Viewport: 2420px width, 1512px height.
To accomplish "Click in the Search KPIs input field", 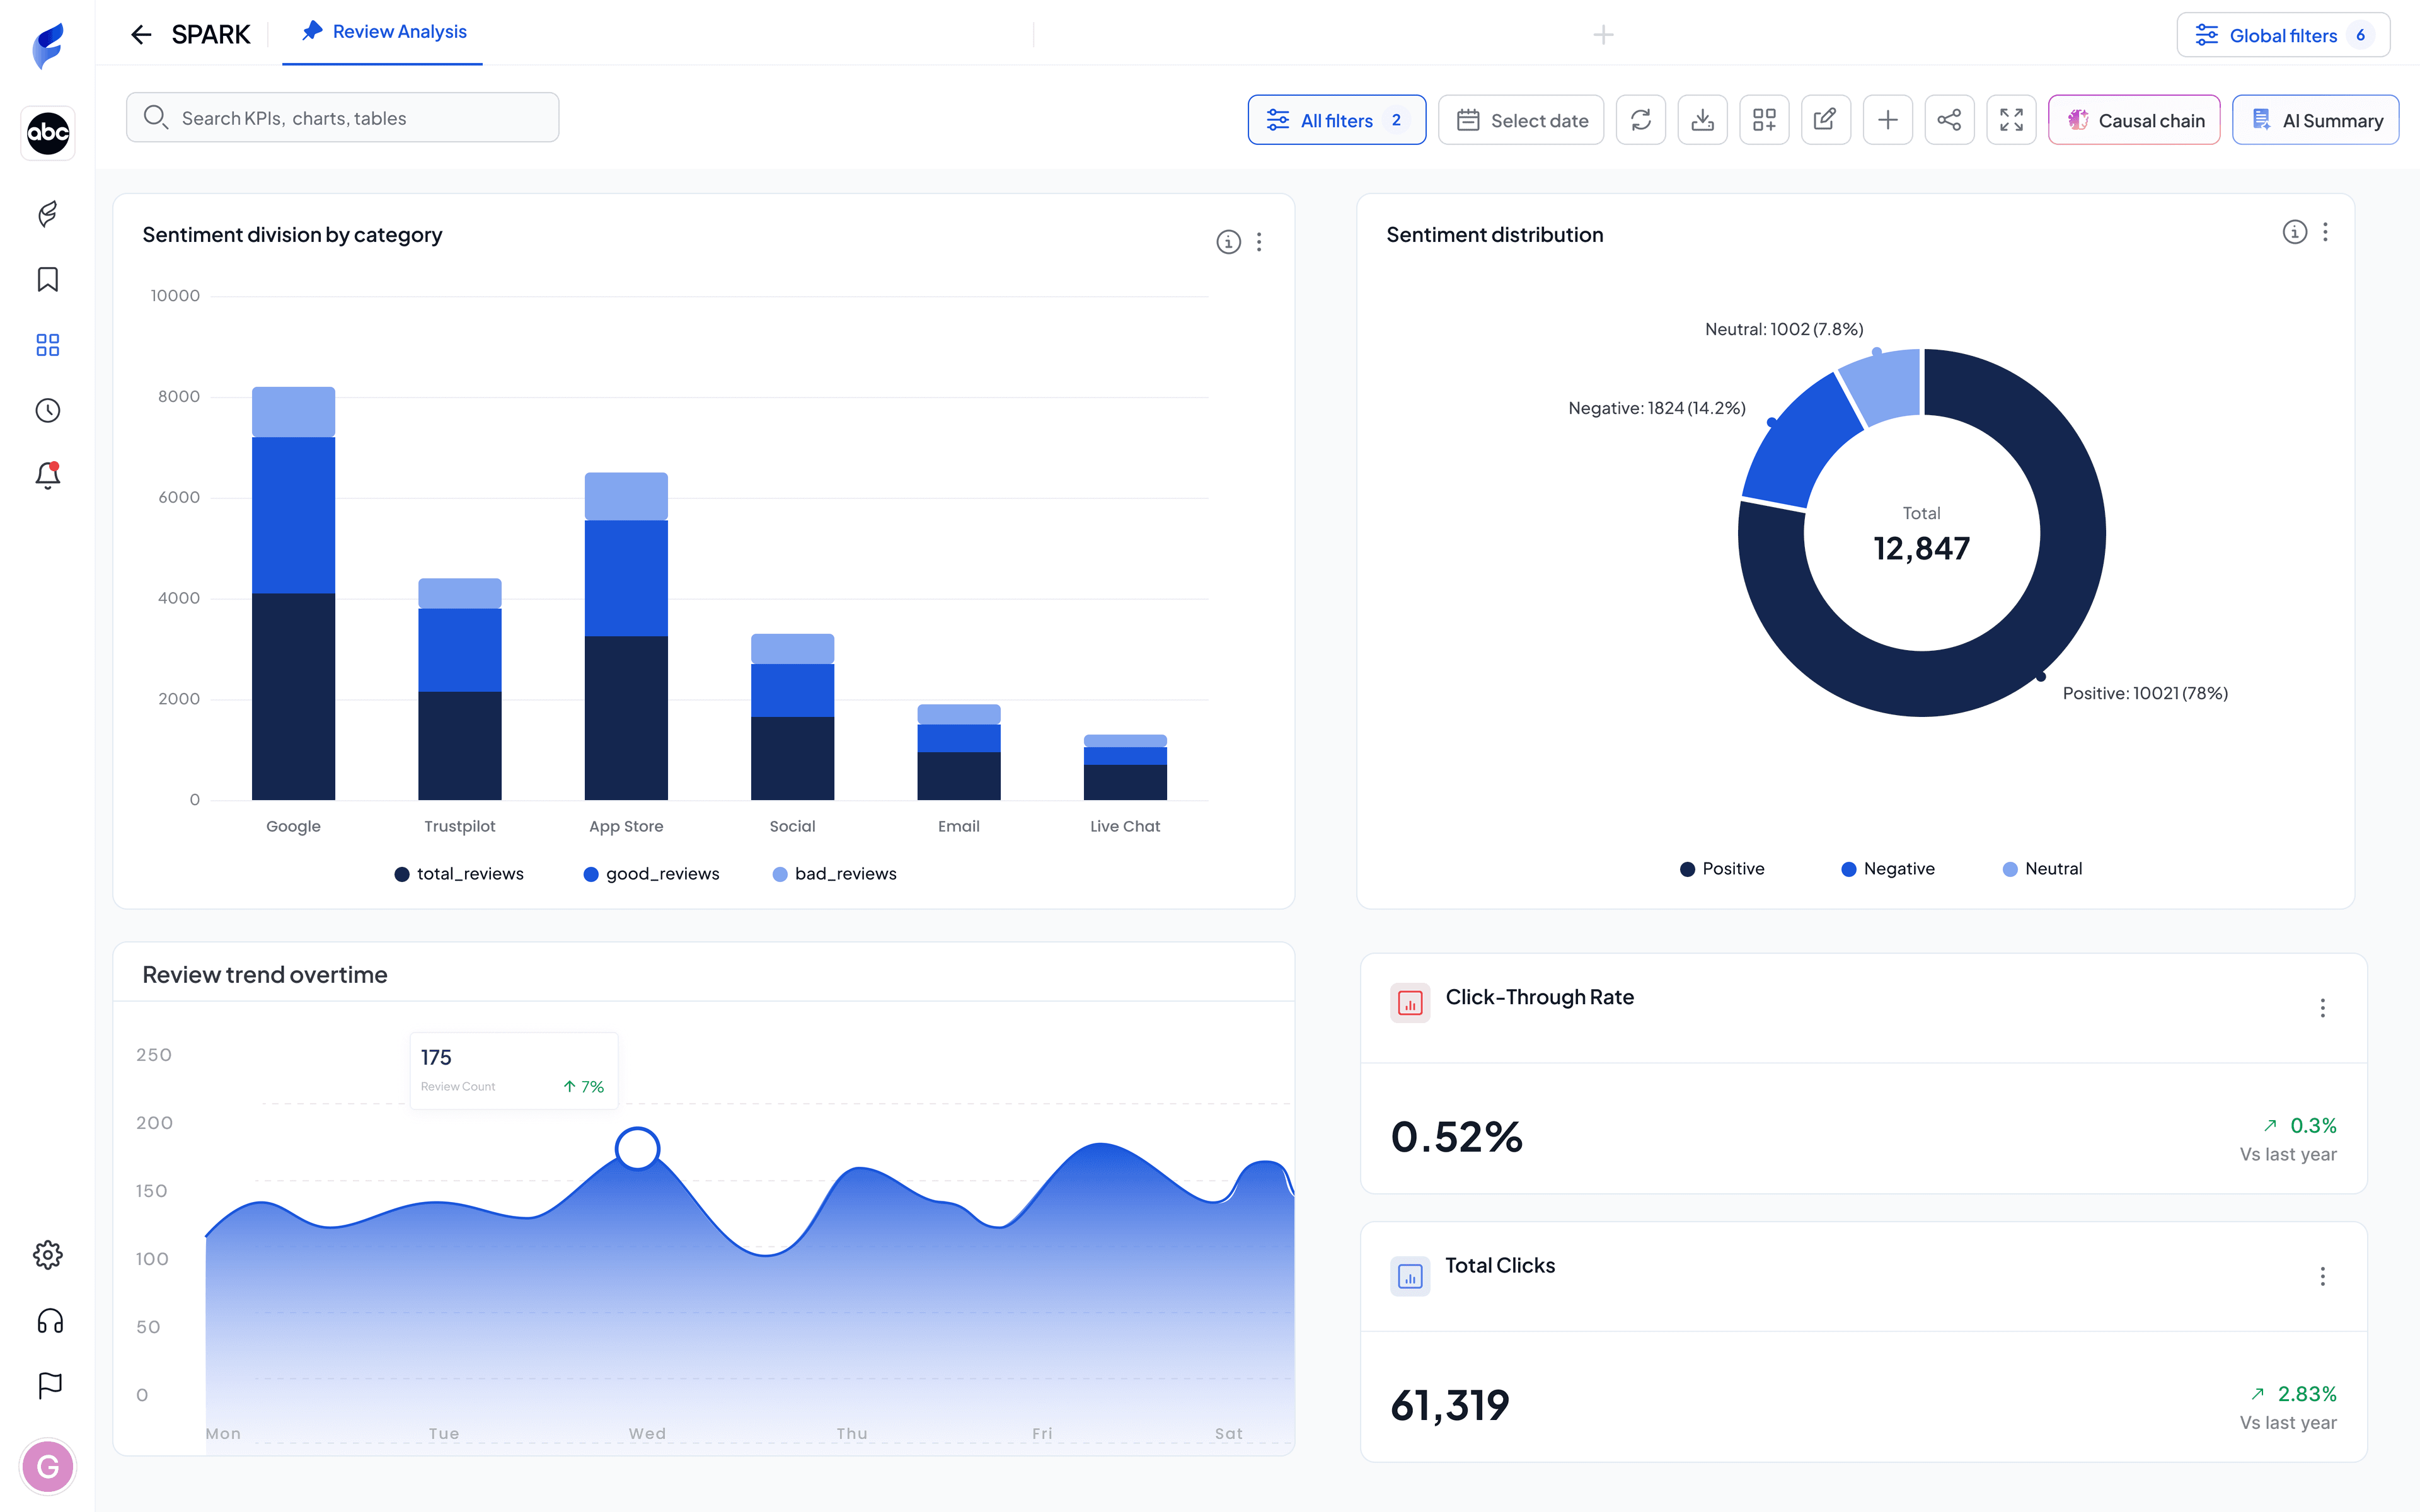I will [x=342, y=118].
